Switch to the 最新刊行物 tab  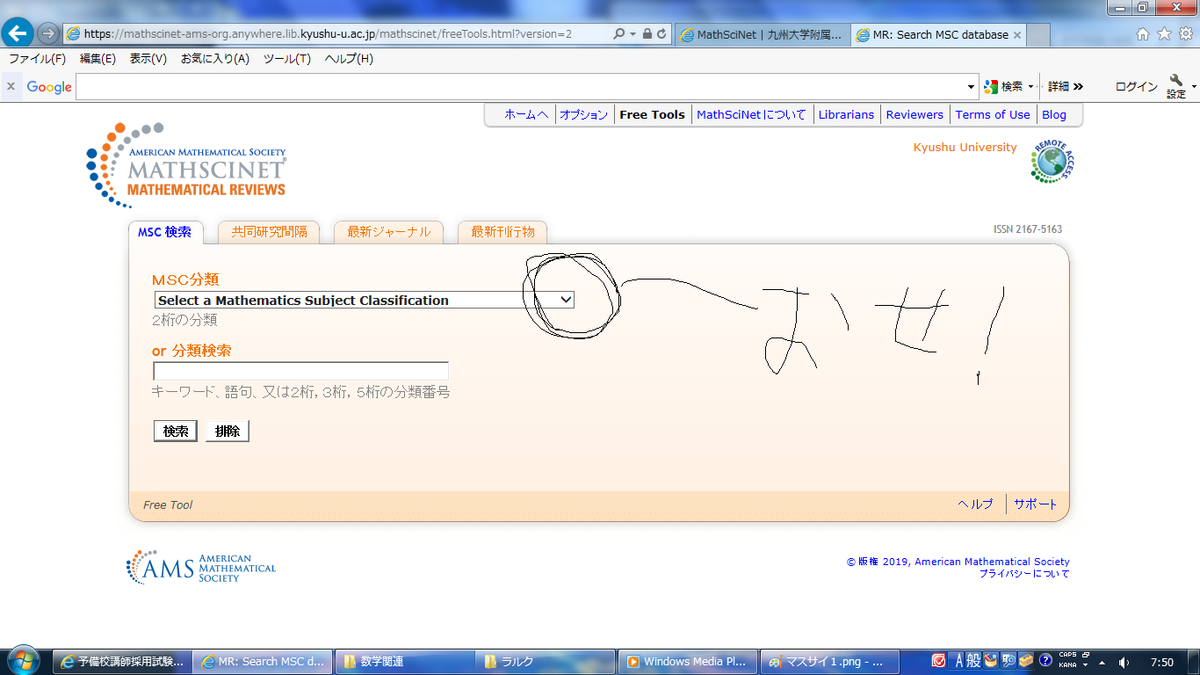[x=503, y=232]
